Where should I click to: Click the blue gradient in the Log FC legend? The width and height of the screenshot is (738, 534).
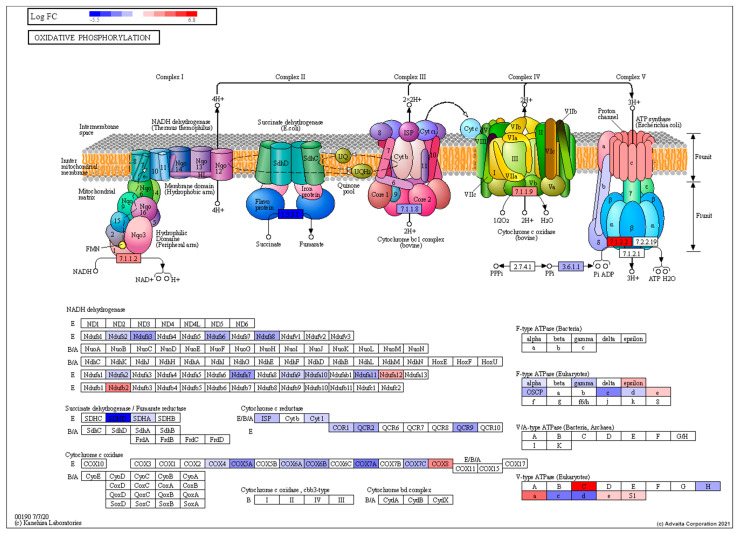coord(111,14)
